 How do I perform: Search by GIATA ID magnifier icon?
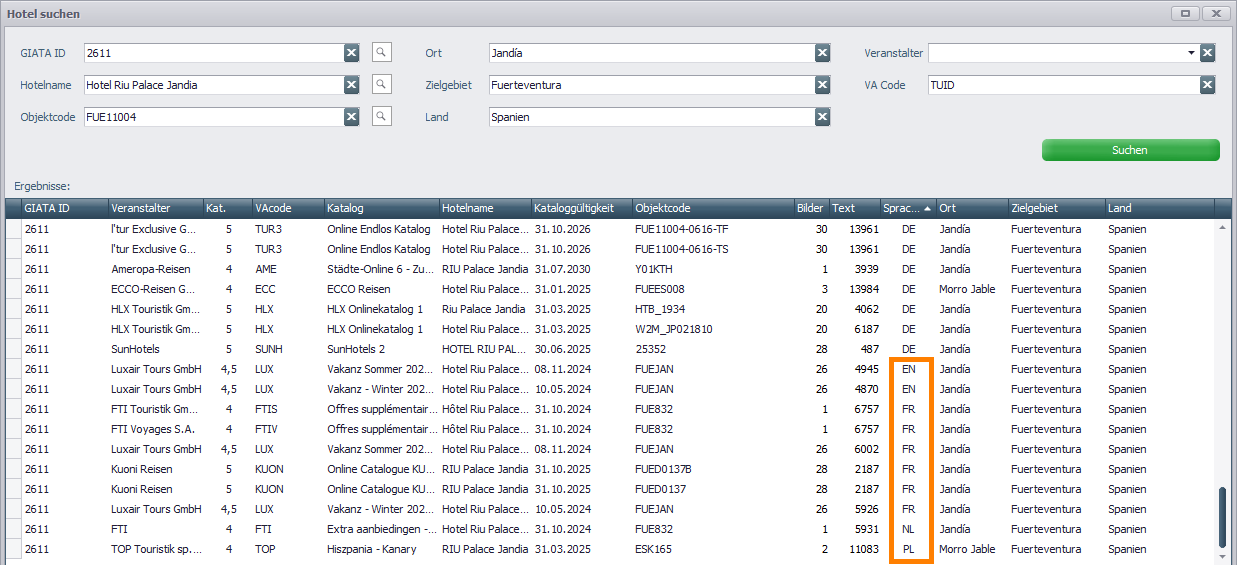tap(381, 53)
